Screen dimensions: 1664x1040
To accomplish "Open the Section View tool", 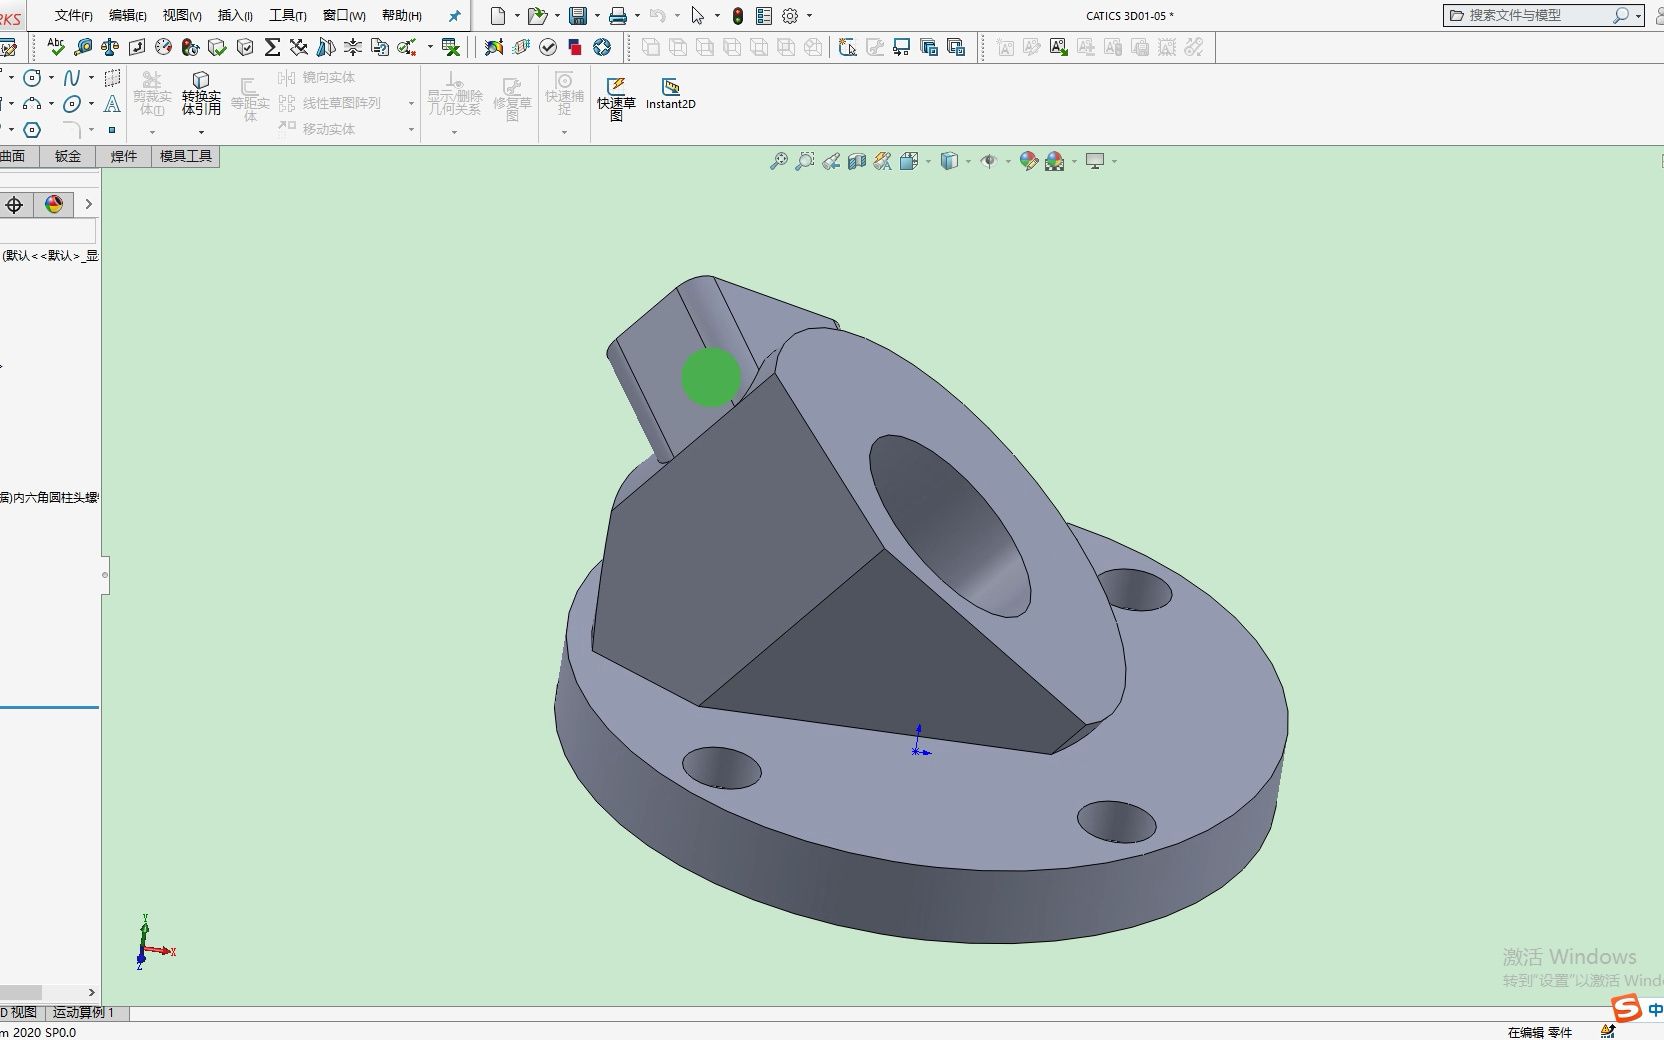I will pos(856,161).
